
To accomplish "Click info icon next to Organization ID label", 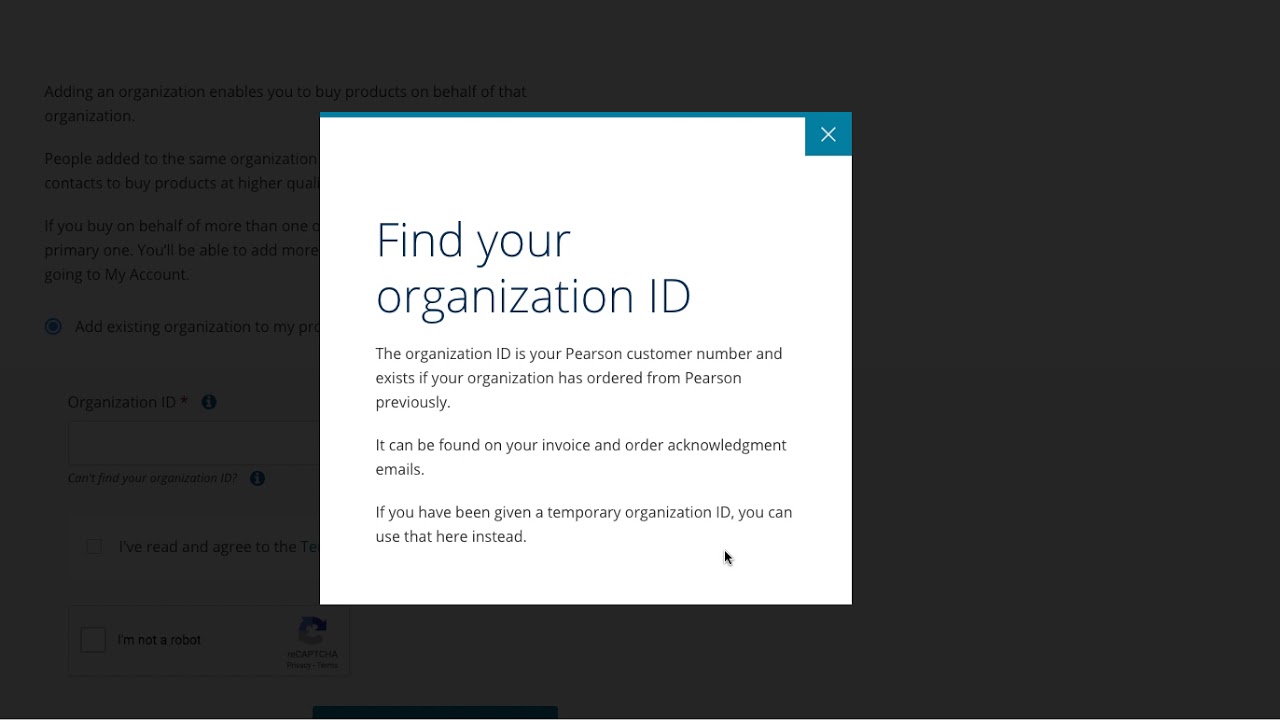I will click(x=209, y=402).
